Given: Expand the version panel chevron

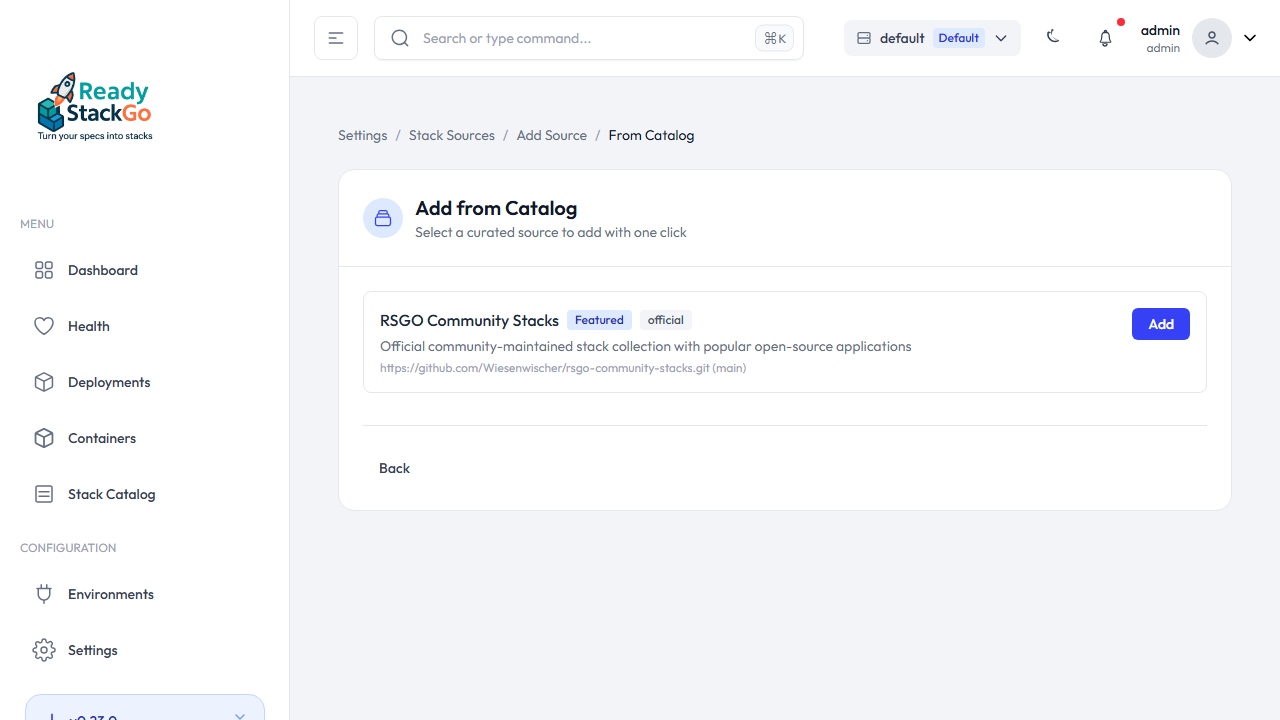Looking at the screenshot, I should click(x=239, y=715).
